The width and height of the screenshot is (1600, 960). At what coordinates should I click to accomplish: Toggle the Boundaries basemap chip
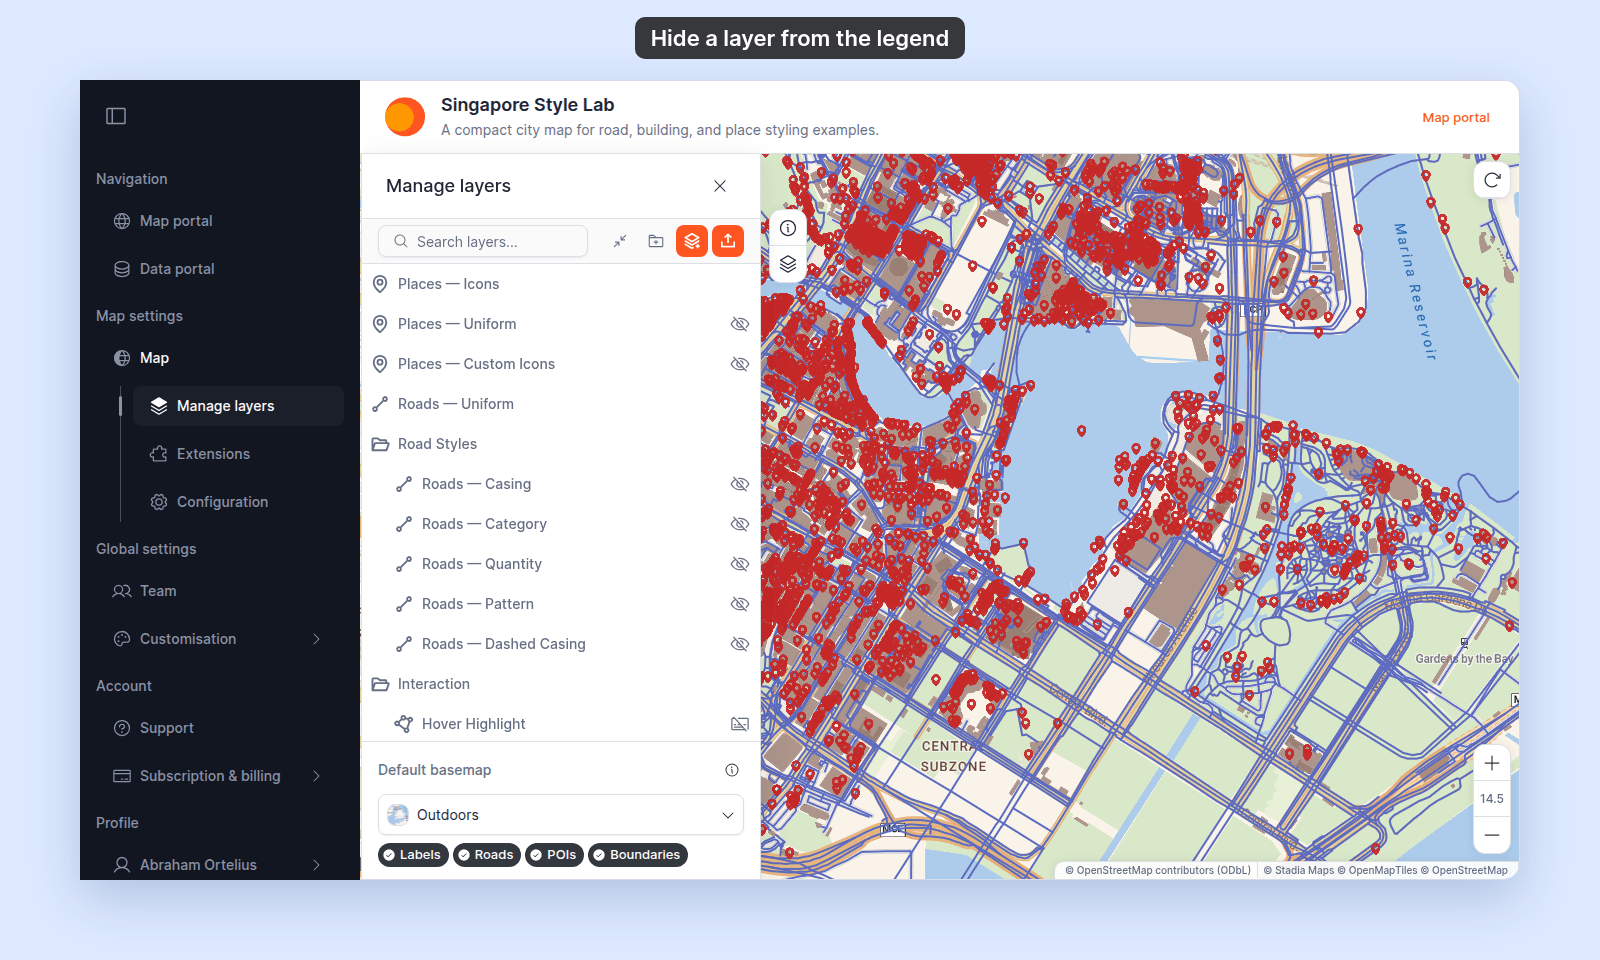[638, 855]
